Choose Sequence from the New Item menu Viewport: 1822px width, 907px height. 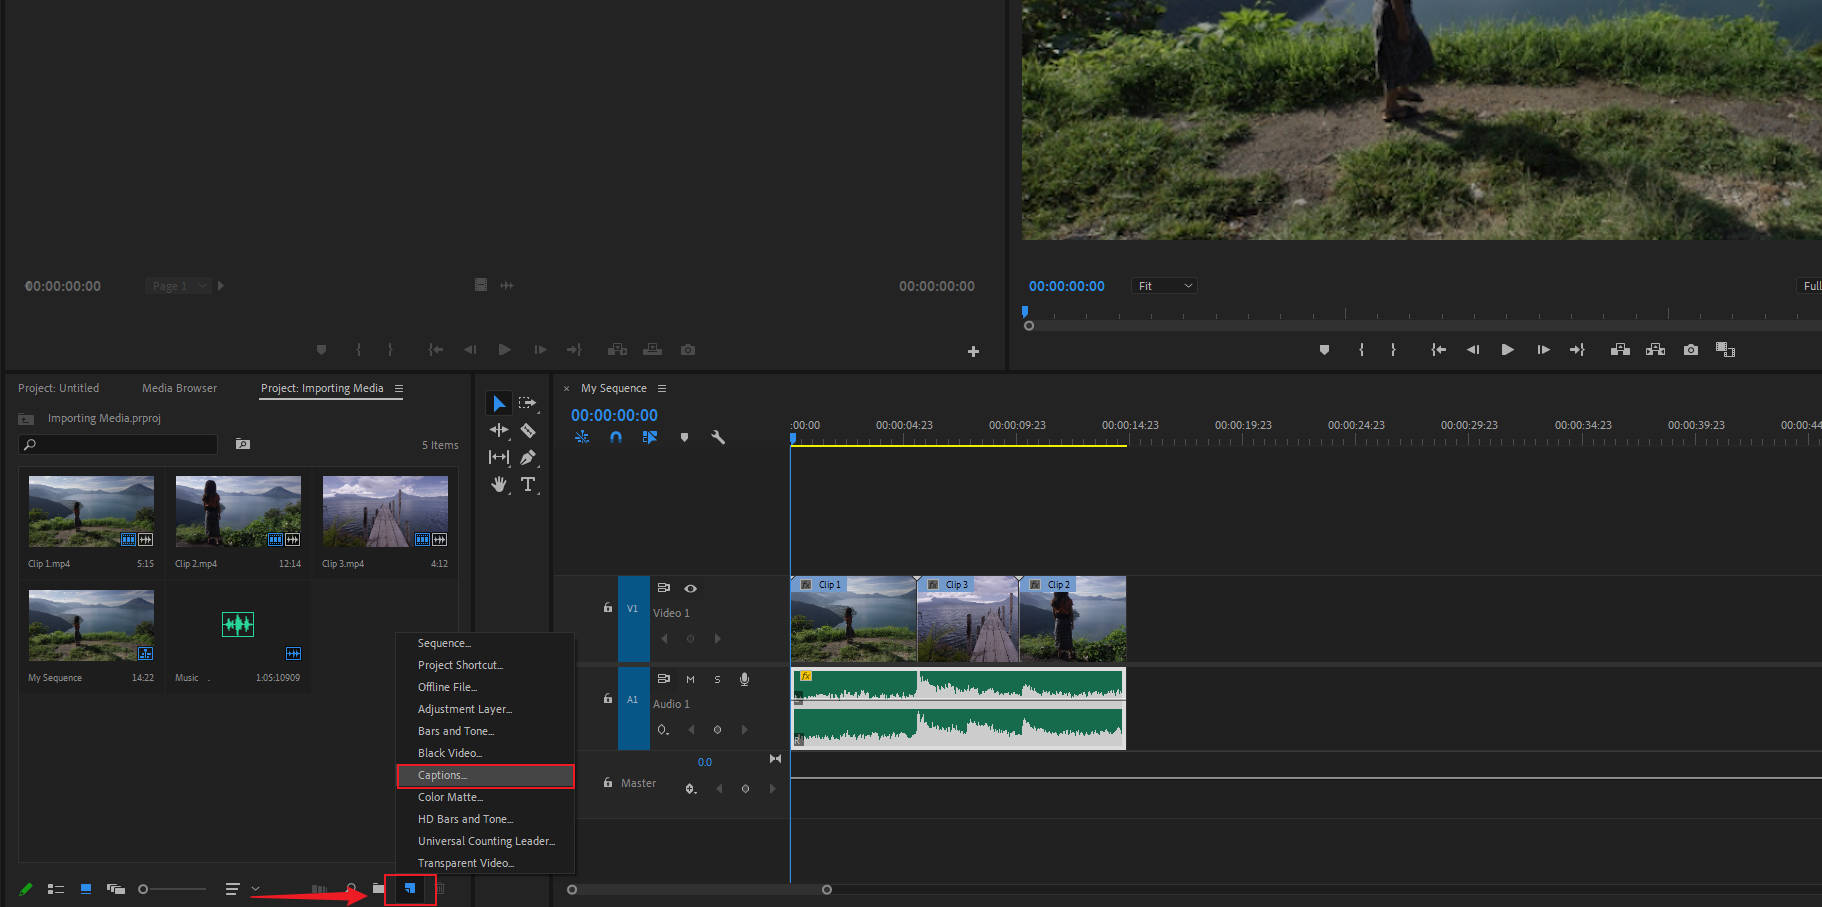(486, 643)
